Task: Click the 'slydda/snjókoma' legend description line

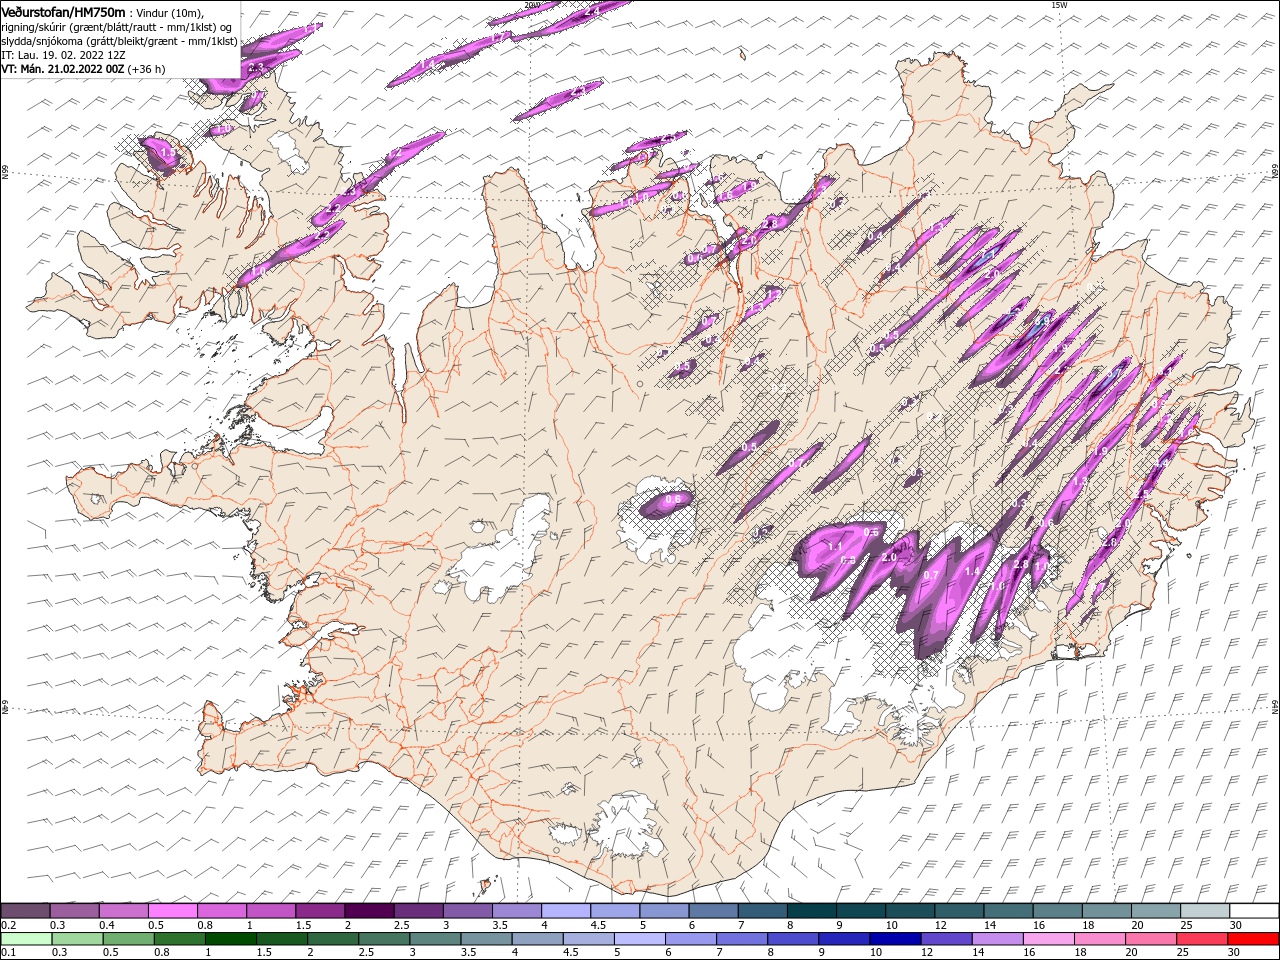Action: [x=119, y=41]
